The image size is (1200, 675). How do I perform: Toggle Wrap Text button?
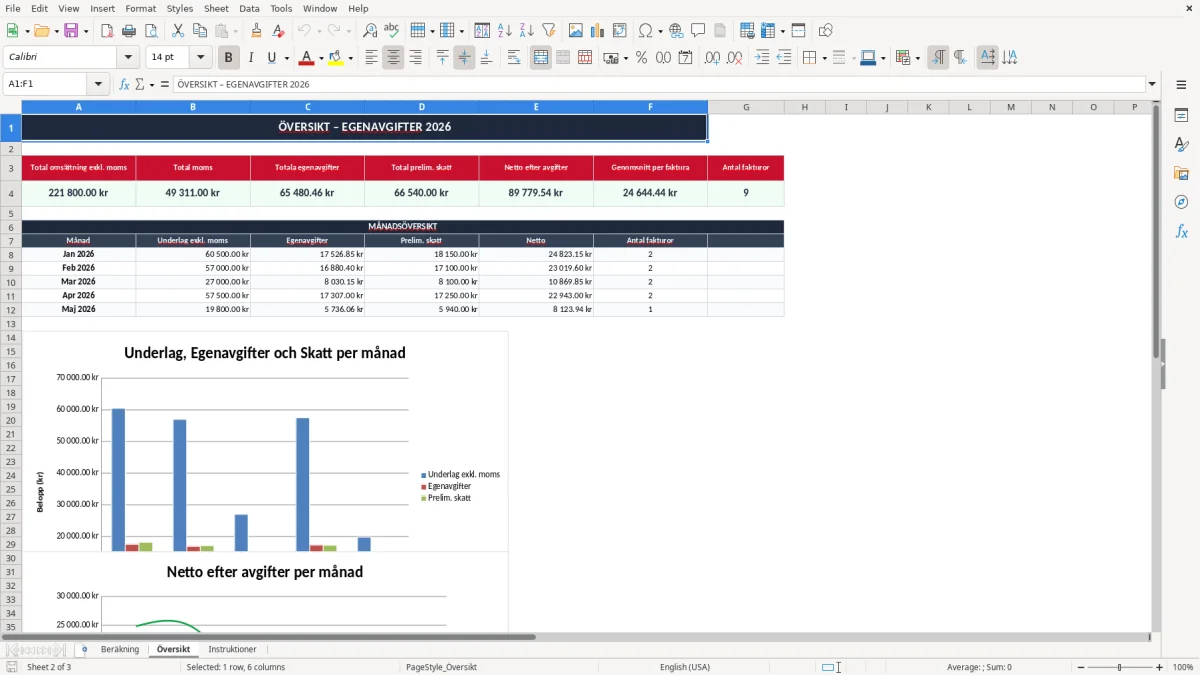(x=514, y=58)
